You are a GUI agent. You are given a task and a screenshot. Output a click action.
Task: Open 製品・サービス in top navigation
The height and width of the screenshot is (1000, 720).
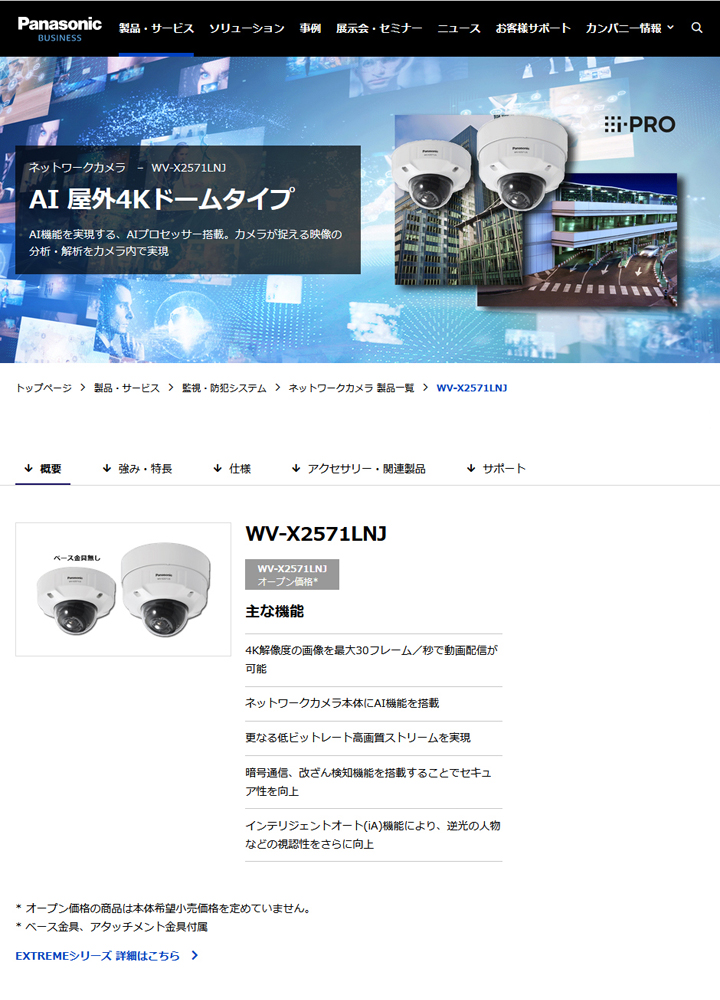[x=156, y=28]
